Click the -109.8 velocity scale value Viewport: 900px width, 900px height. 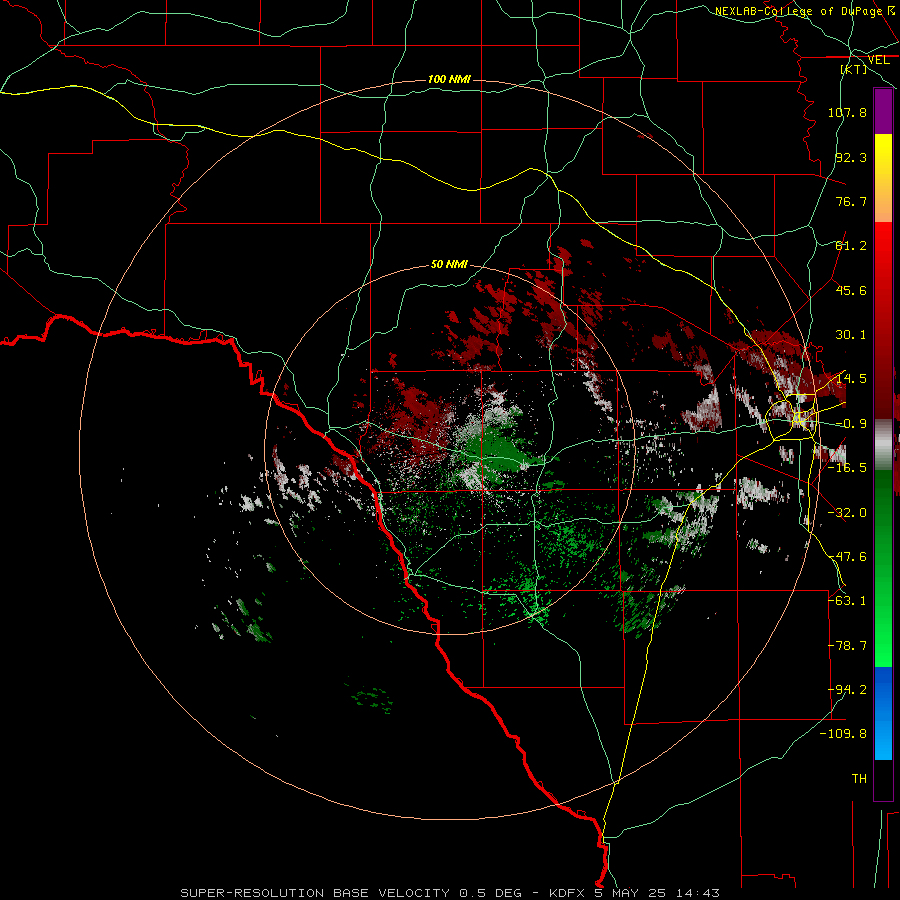[844, 734]
